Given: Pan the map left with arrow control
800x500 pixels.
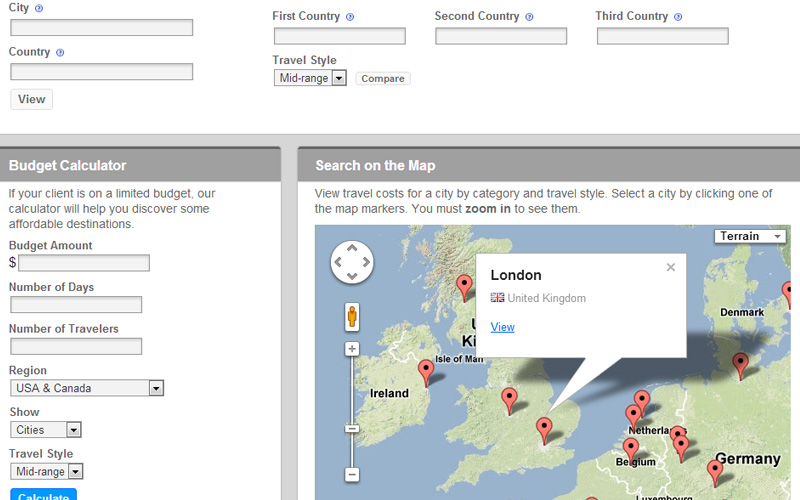Looking at the screenshot, I should pyautogui.click(x=338, y=262).
